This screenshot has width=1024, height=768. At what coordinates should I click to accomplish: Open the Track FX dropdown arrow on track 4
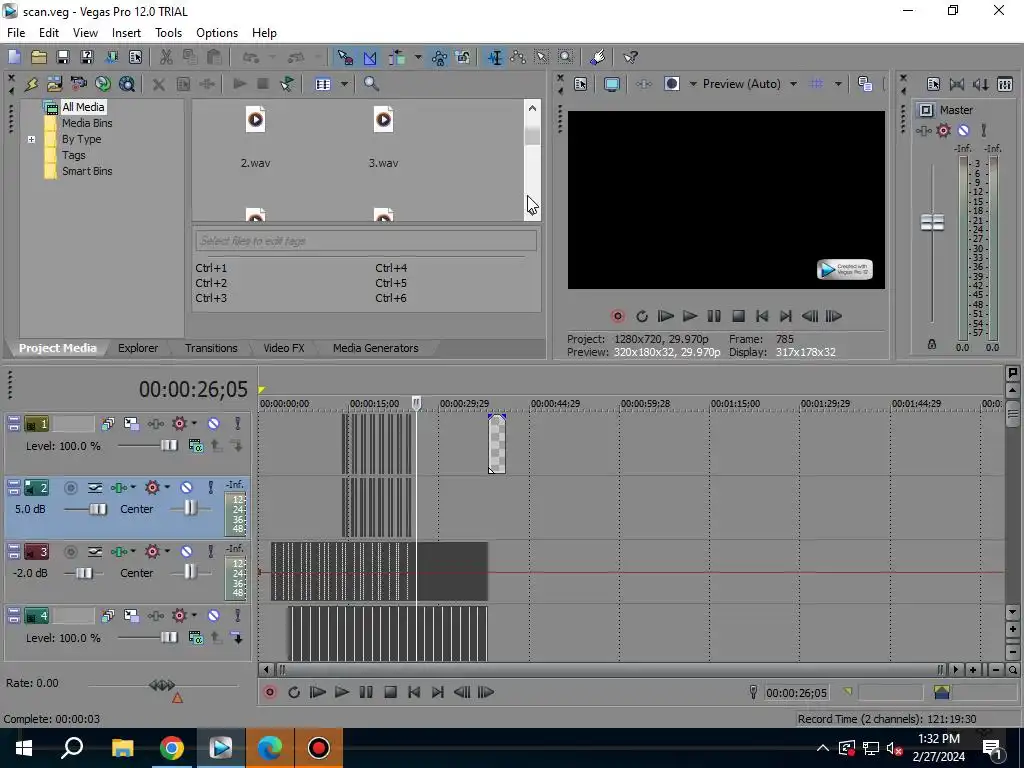pos(194,615)
